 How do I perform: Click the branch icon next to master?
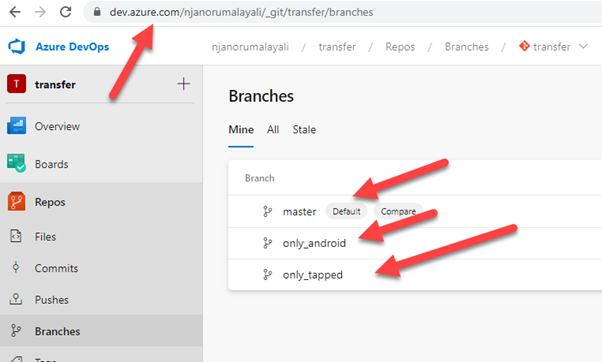point(267,212)
